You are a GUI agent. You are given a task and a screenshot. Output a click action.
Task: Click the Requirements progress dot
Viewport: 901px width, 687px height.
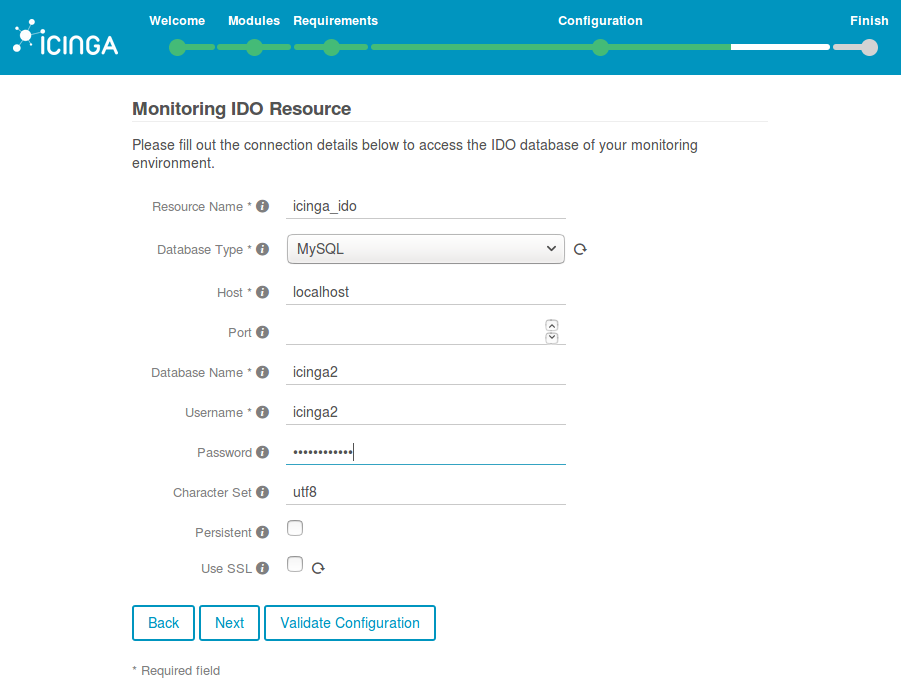coord(331,48)
